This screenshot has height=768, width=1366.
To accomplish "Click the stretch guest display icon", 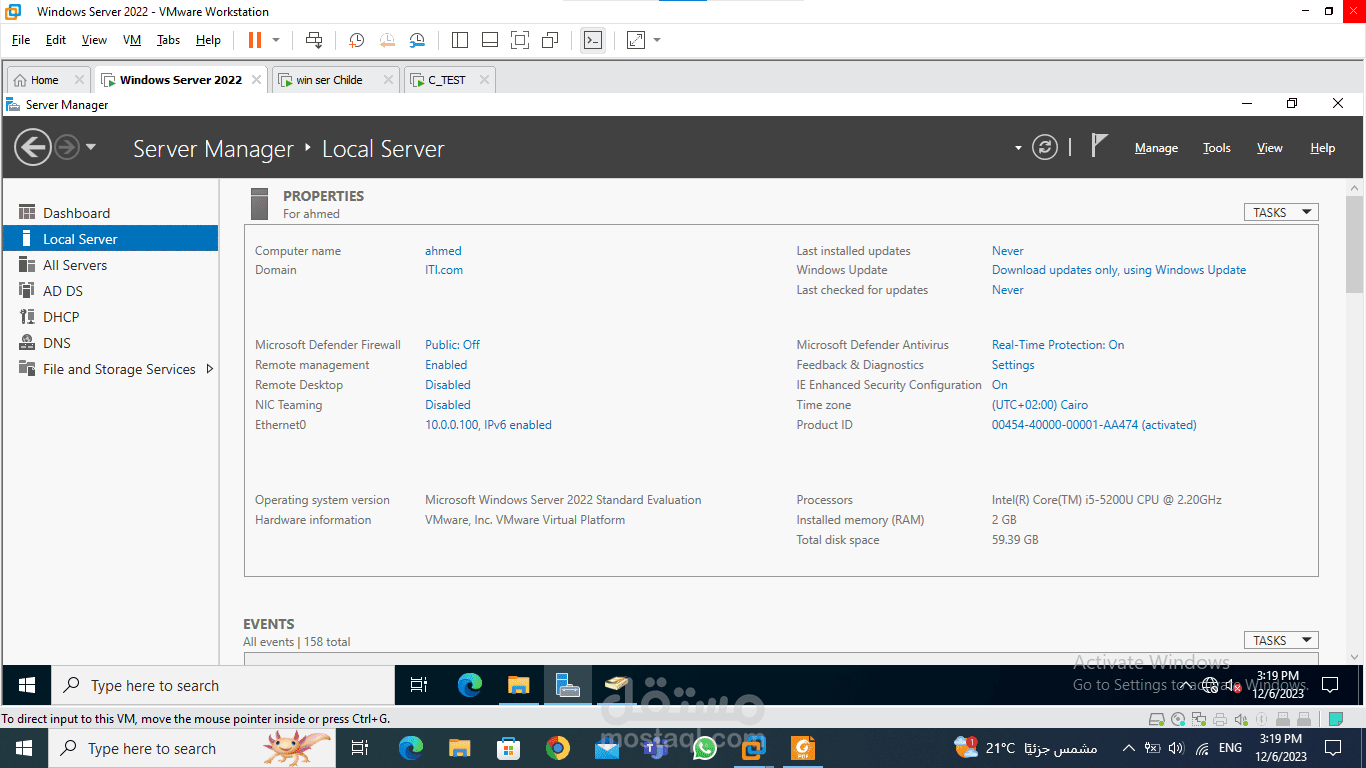I will [636, 40].
